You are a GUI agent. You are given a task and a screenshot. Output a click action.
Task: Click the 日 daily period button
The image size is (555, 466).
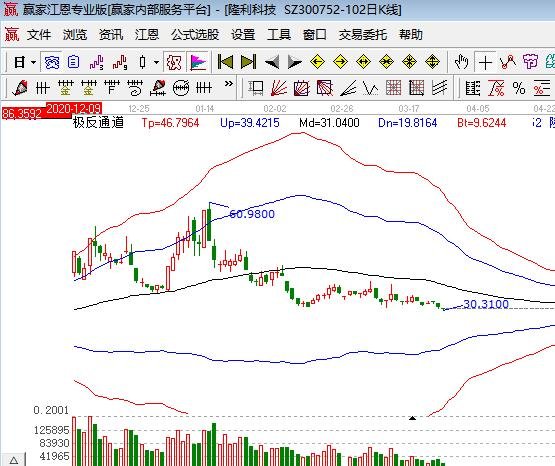19,63
